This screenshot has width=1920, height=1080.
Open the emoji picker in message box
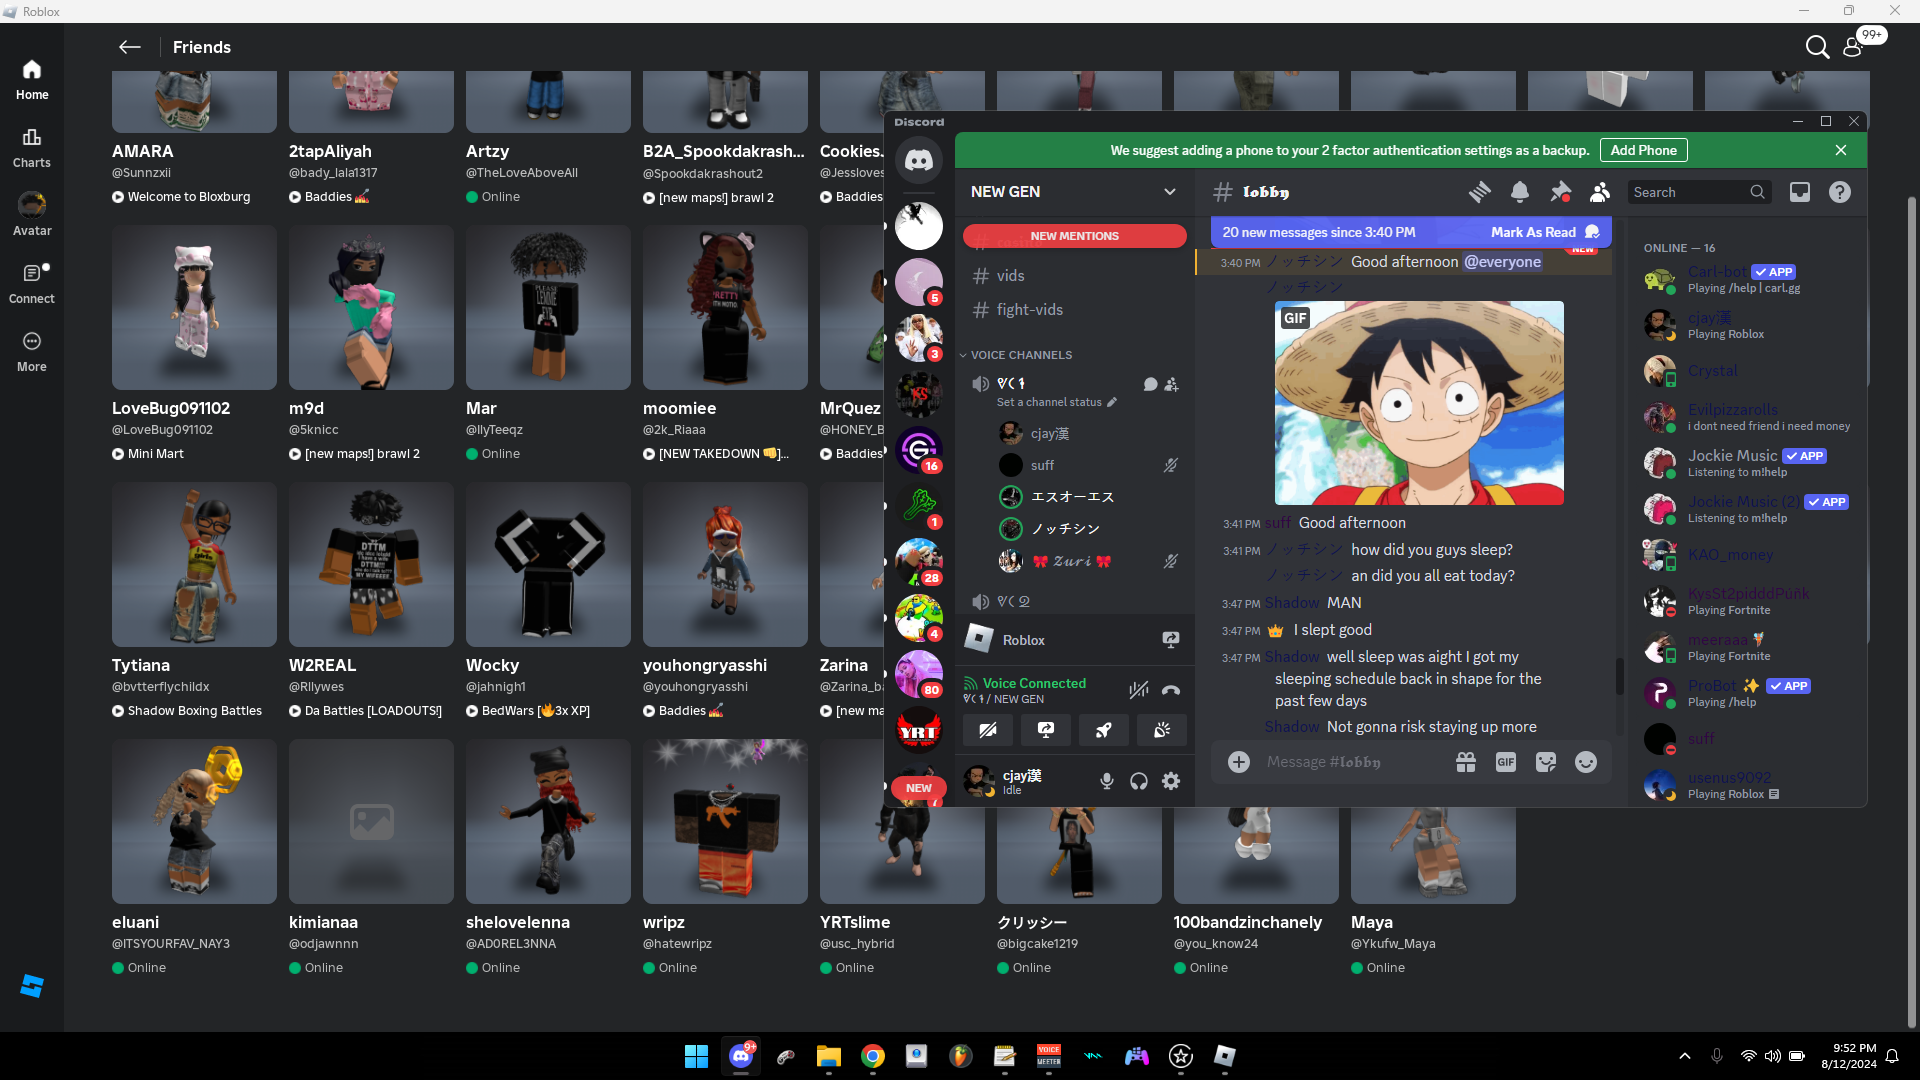[x=1586, y=762]
